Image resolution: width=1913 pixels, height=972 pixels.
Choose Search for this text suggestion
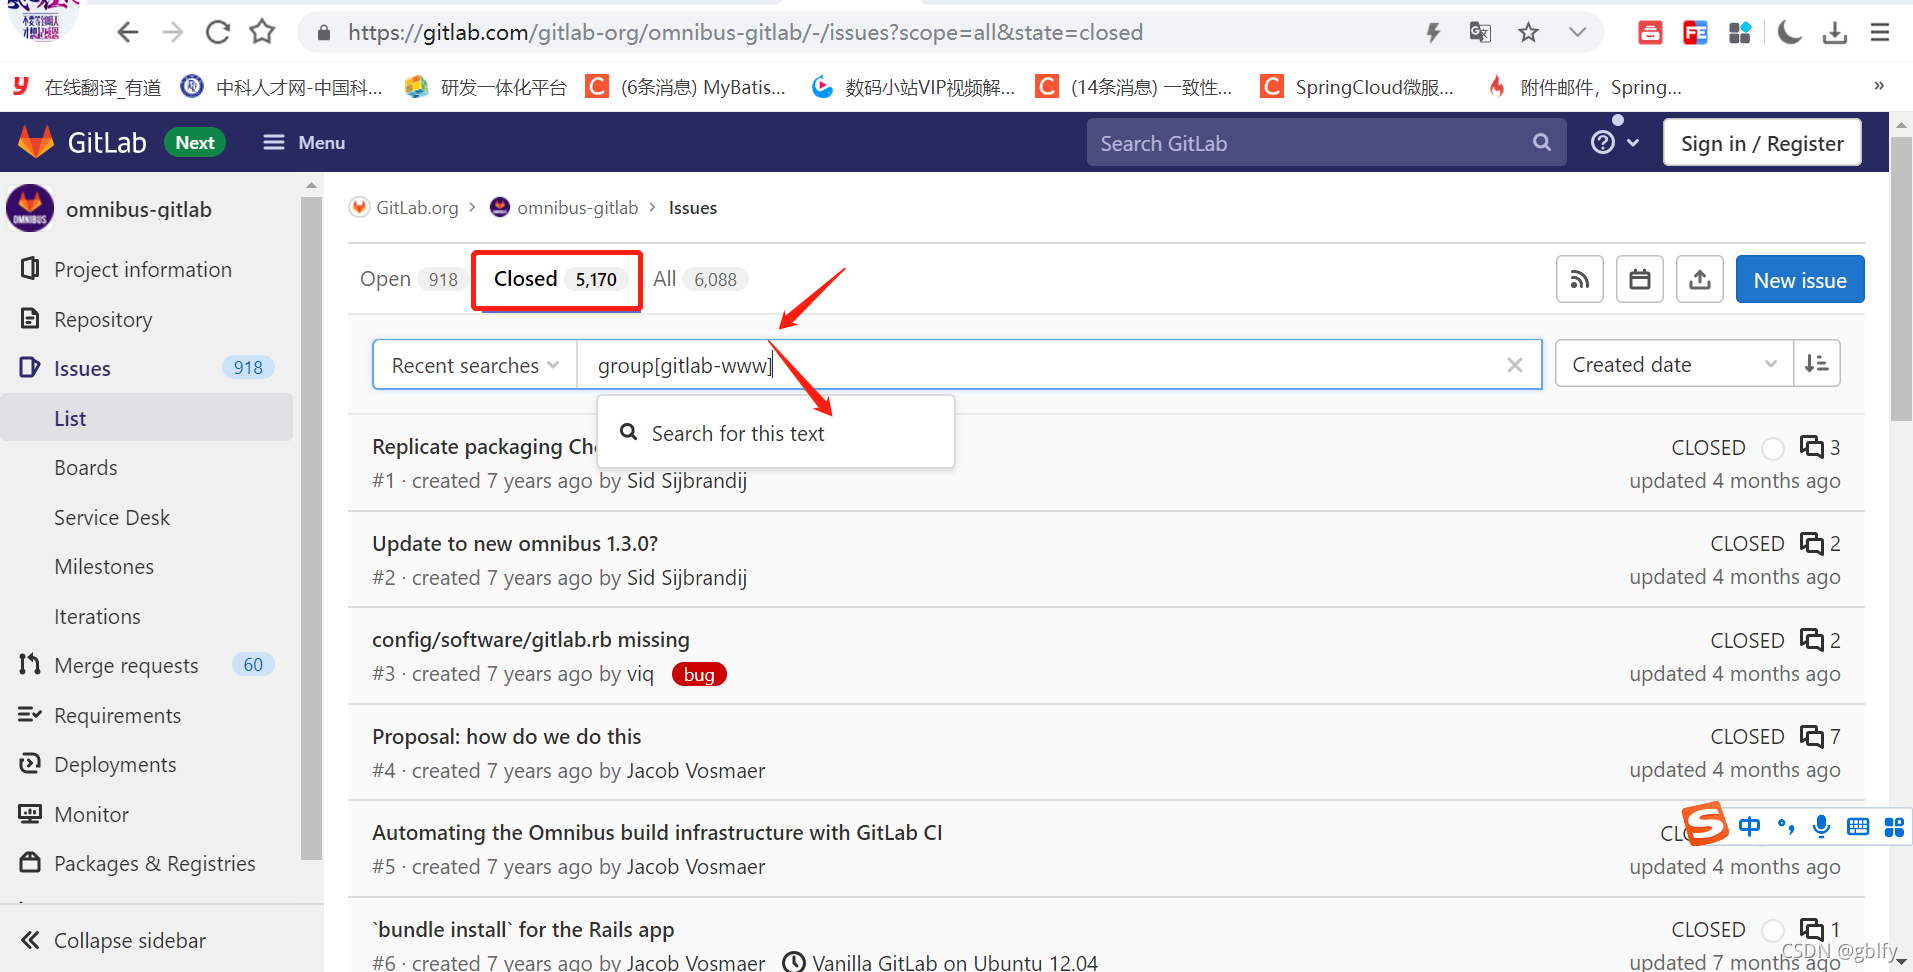776,433
